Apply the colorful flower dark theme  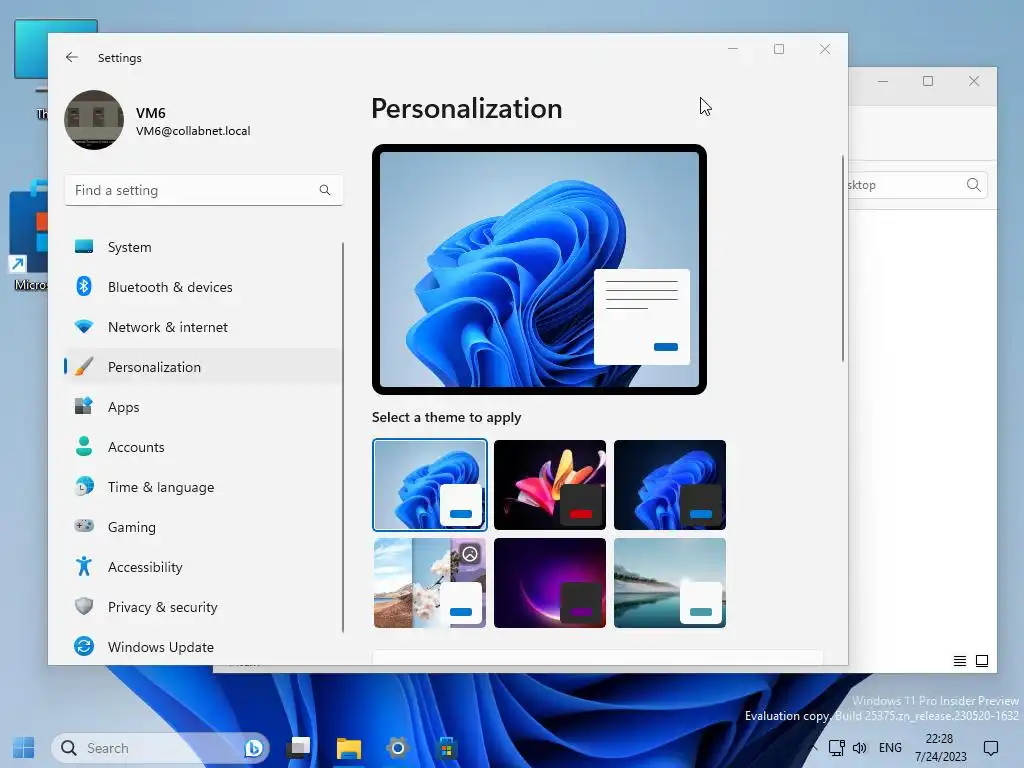tap(550, 485)
